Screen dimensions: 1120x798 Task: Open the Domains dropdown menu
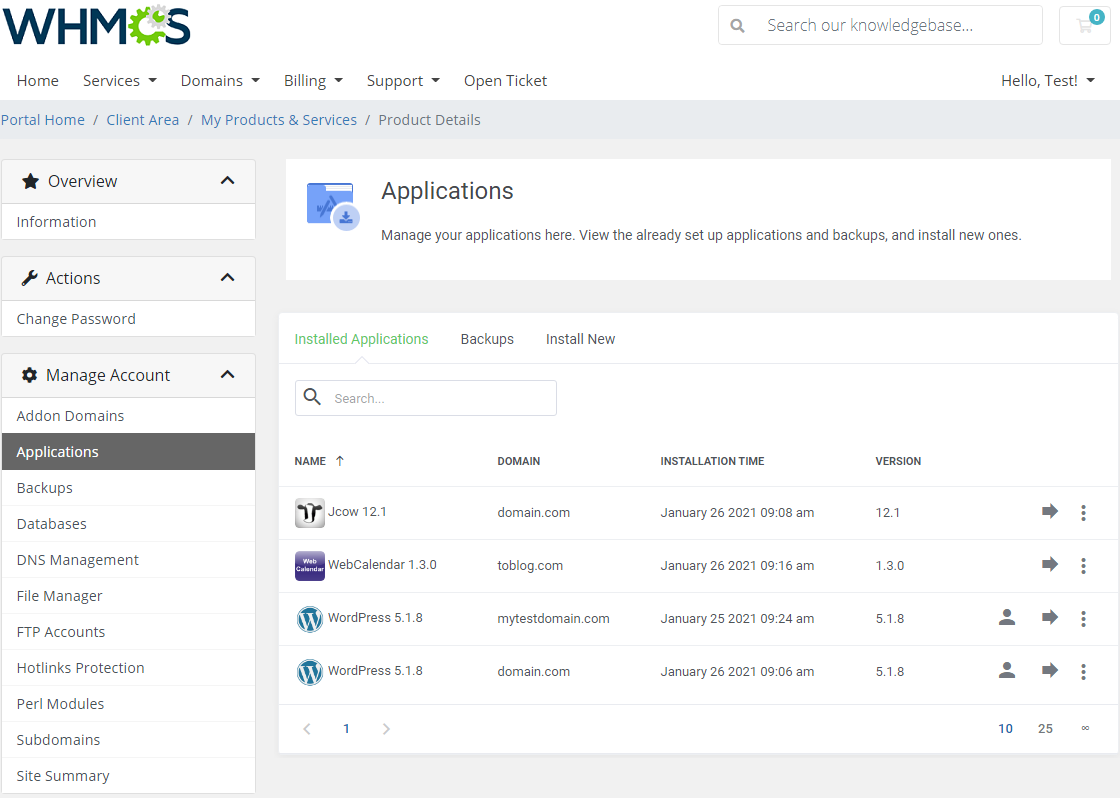tap(220, 81)
